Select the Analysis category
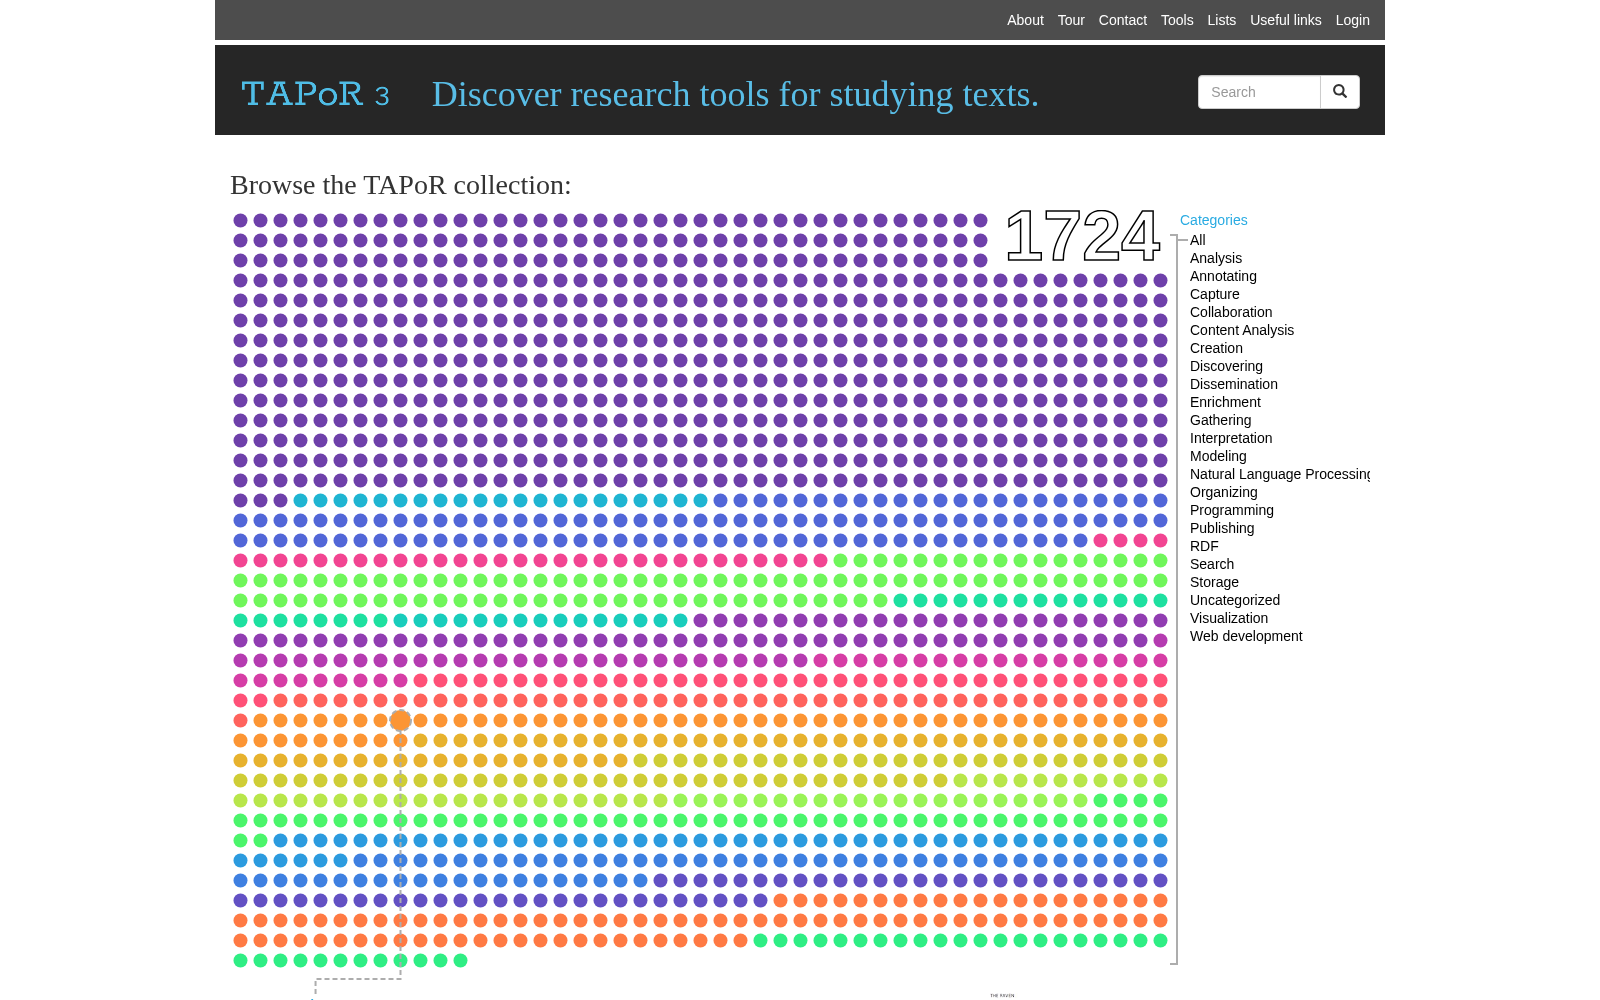Image resolution: width=1600 pixels, height=1000 pixels. pyautogui.click(x=1216, y=258)
